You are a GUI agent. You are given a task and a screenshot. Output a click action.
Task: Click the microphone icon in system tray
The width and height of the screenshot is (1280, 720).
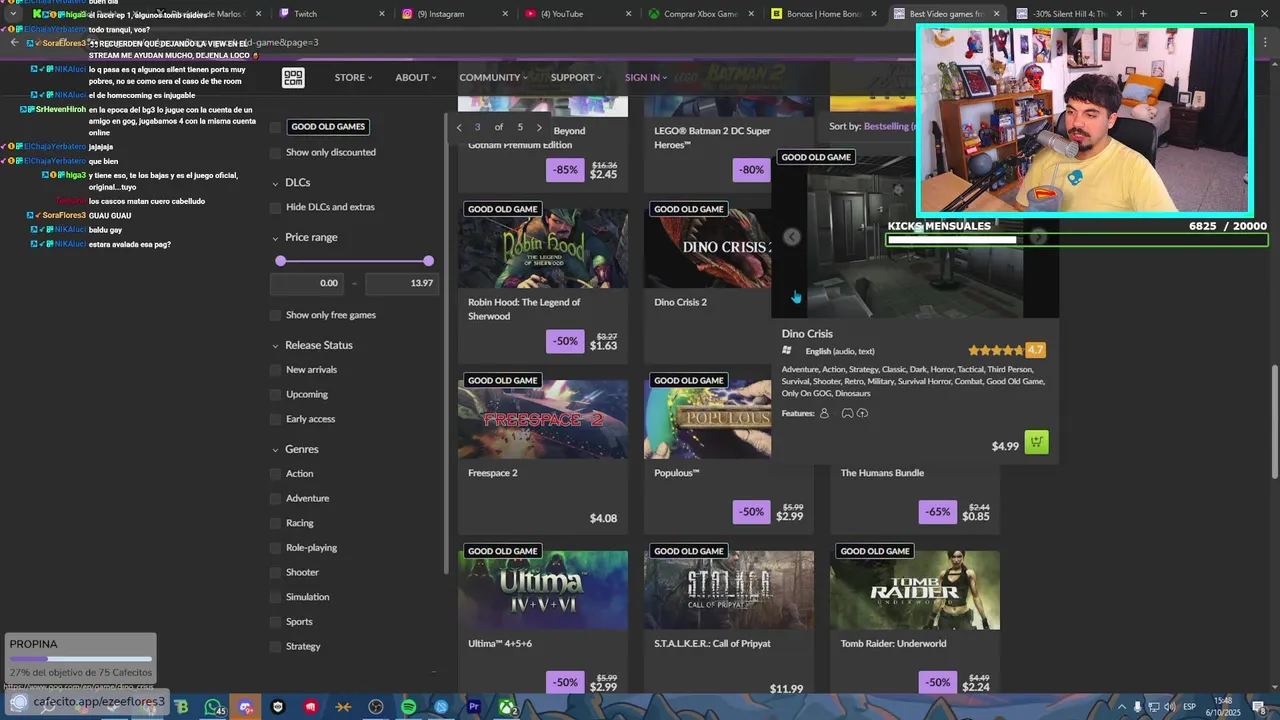click(1138, 707)
